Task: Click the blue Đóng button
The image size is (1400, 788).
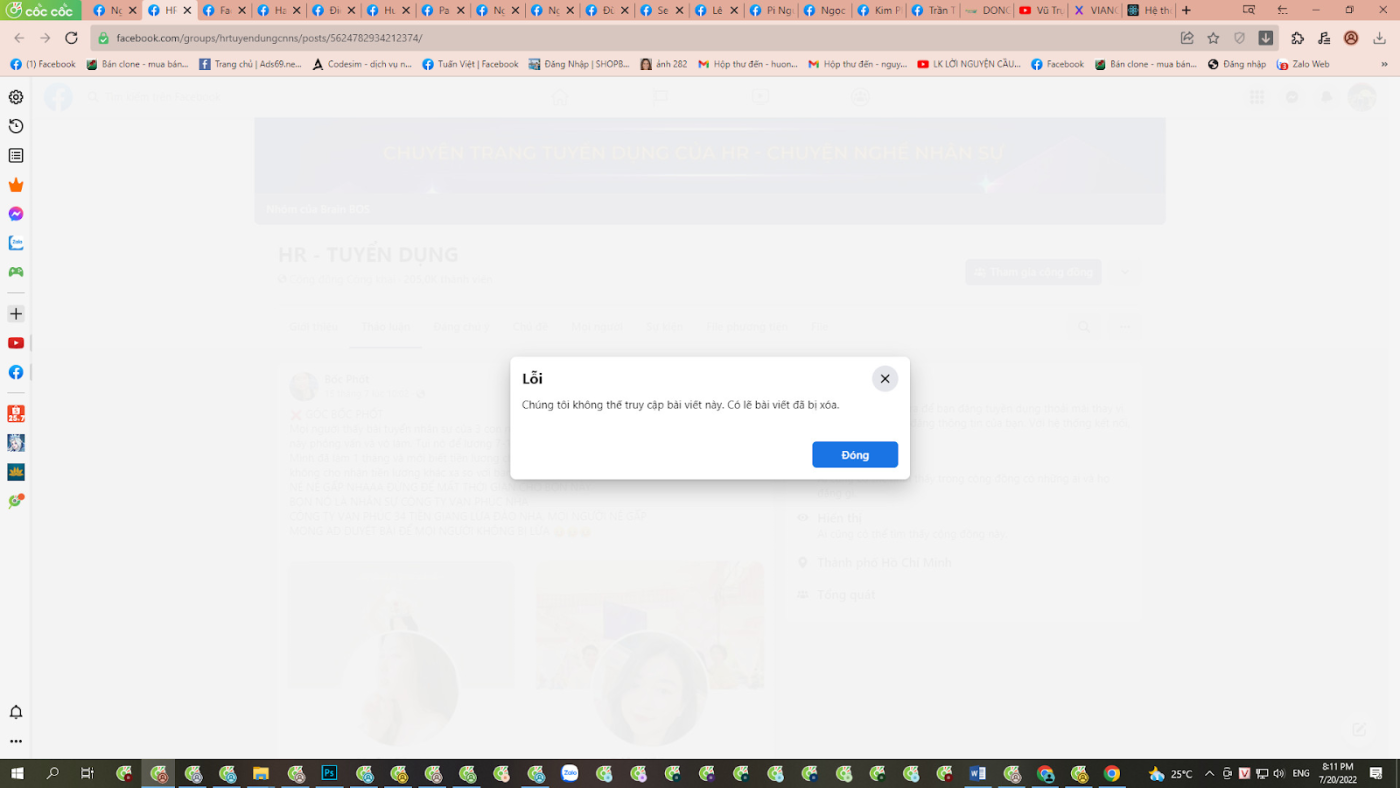Action: pos(854,455)
